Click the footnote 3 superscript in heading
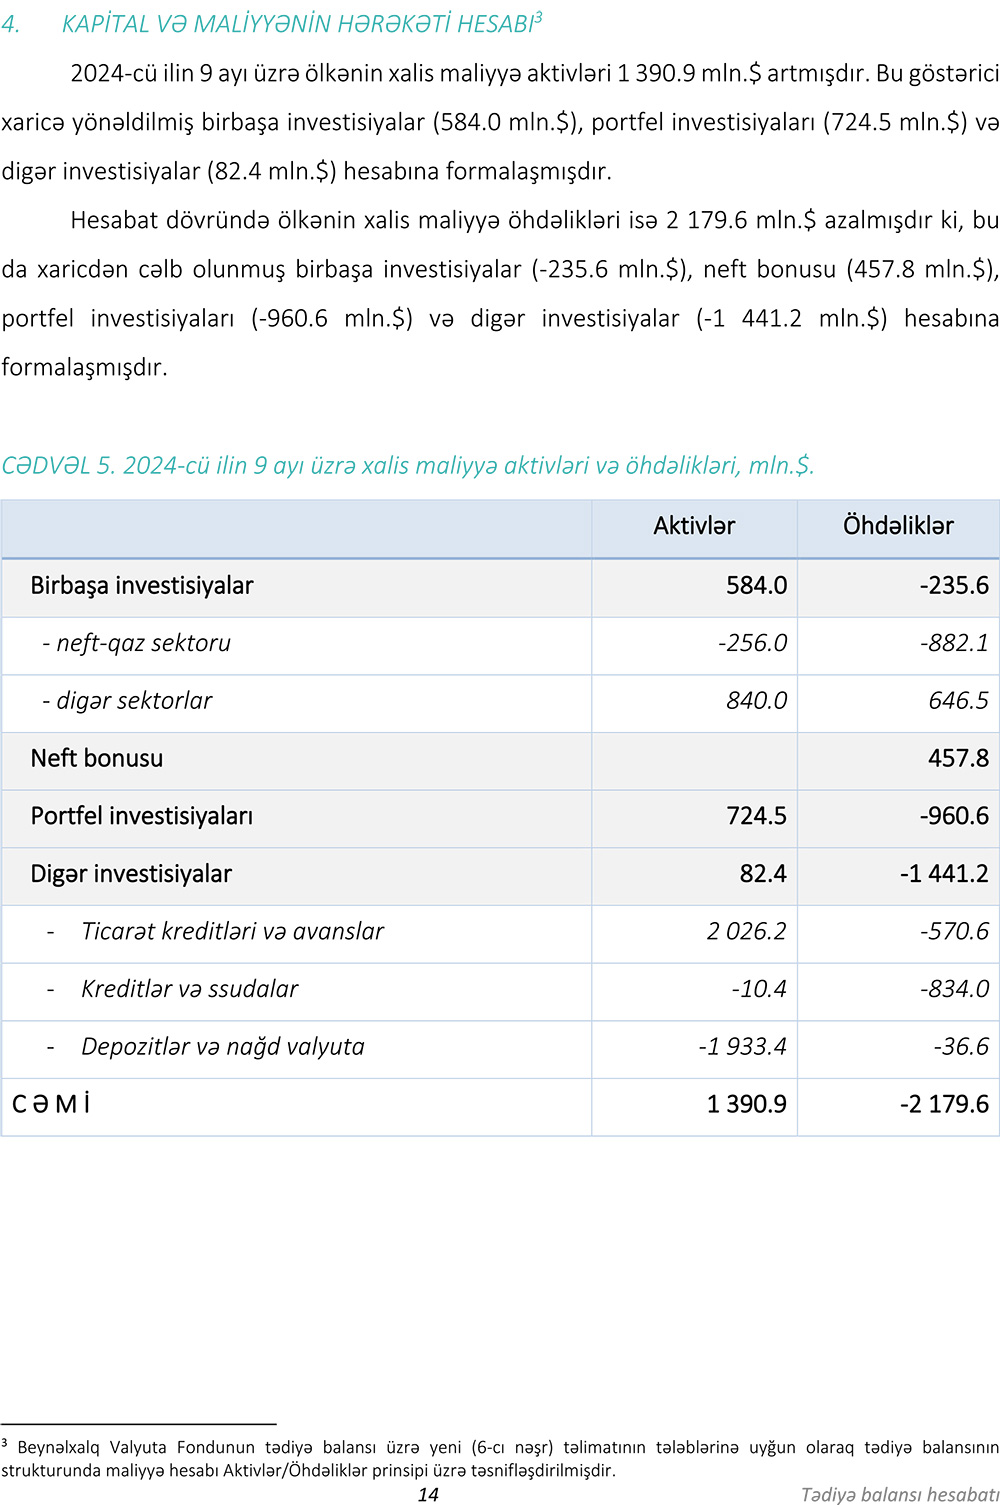The width and height of the screenshot is (1000, 1505). [x=539, y=17]
